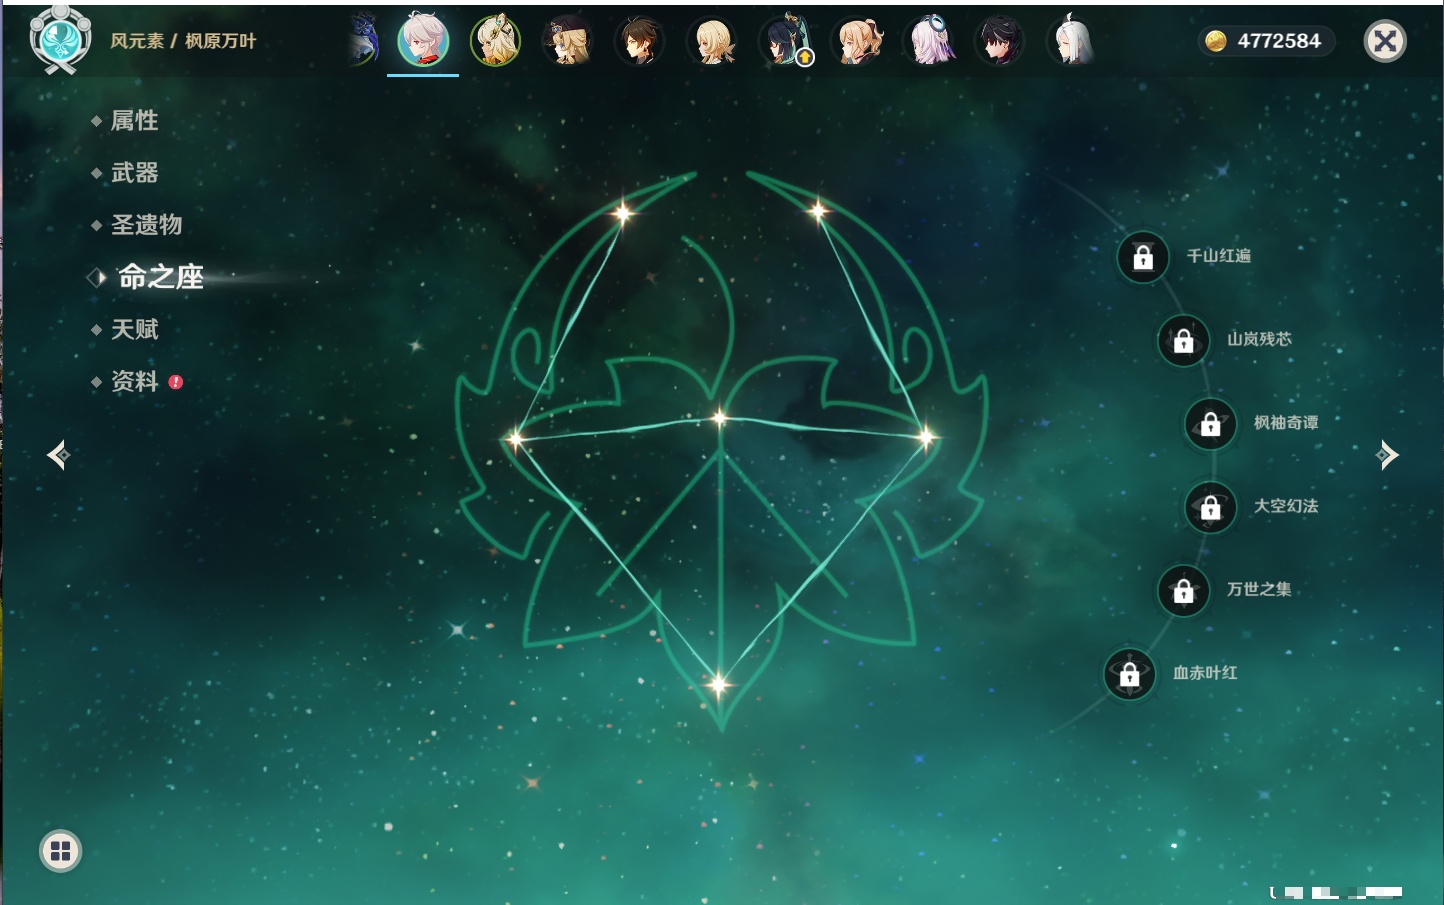Open the locked 山岚残芯 constellation node
Screen dimensions: 1444x905
point(1184,340)
